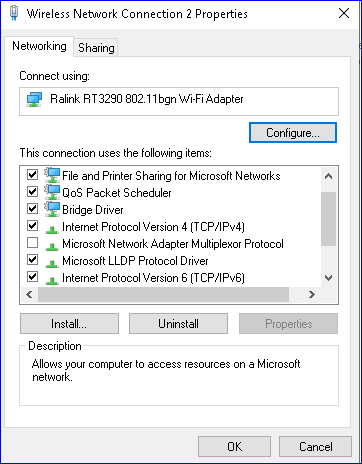Click horizontal scroll right arrow

click(312, 294)
